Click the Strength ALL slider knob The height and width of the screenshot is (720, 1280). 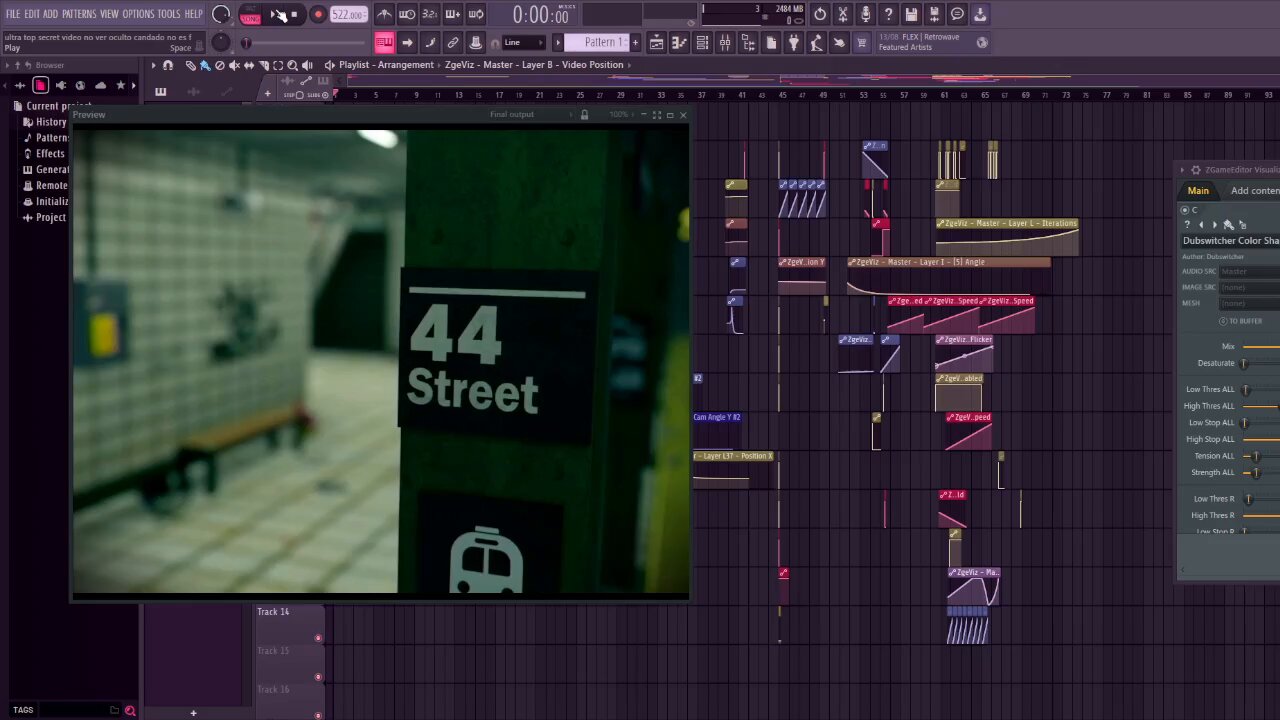(x=1257, y=473)
